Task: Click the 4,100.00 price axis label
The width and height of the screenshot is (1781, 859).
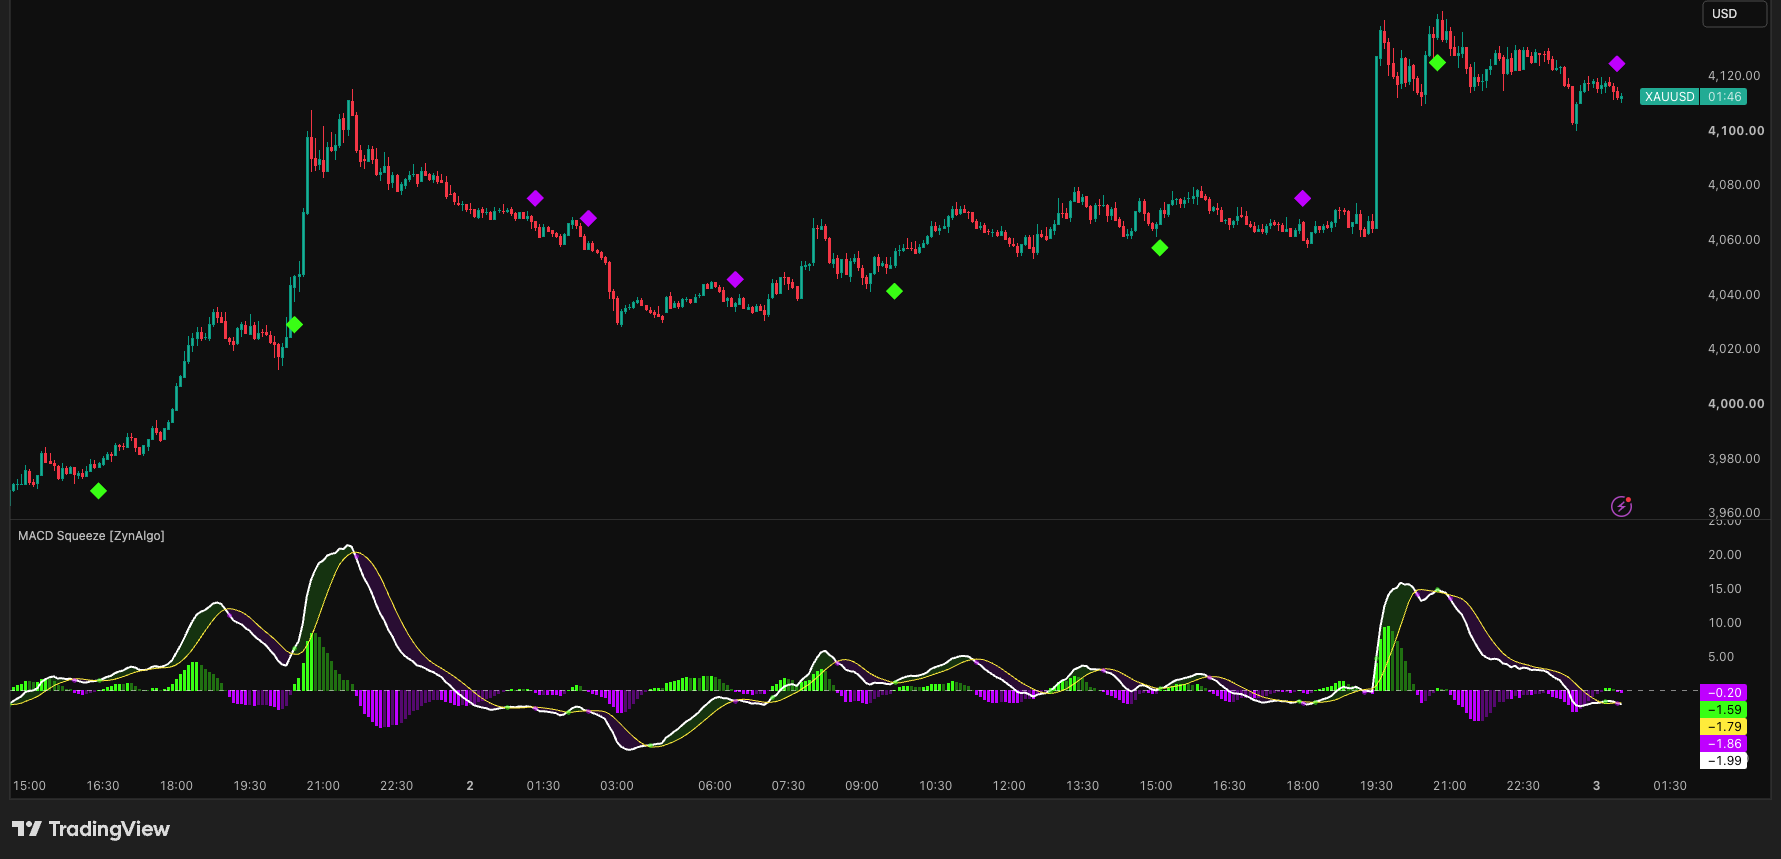Action: click(1736, 131)
